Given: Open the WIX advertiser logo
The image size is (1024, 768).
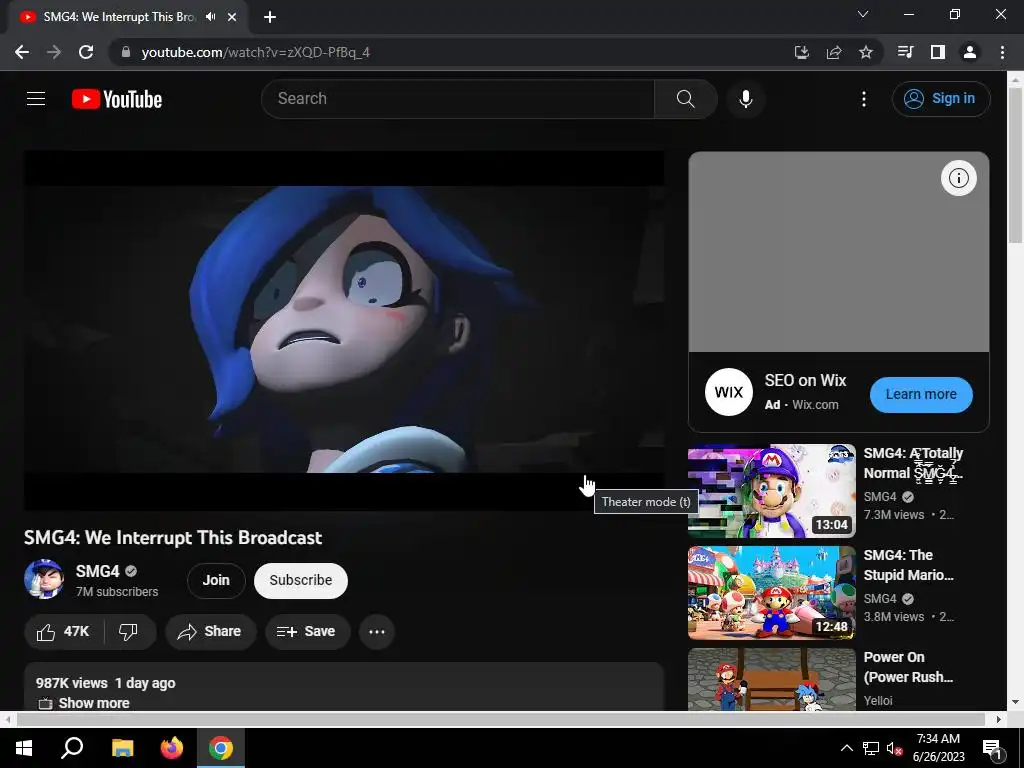Looking at the screenshot, I should (x=729, y=392).
